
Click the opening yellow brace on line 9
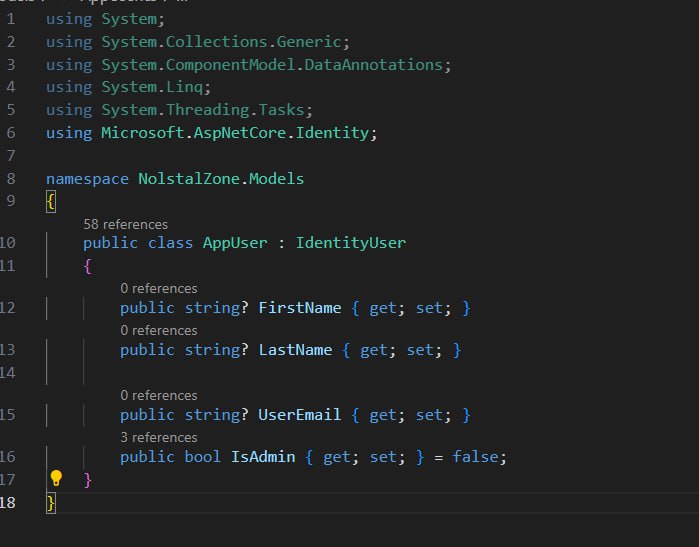pyautogui.click(x=51, y=202)
